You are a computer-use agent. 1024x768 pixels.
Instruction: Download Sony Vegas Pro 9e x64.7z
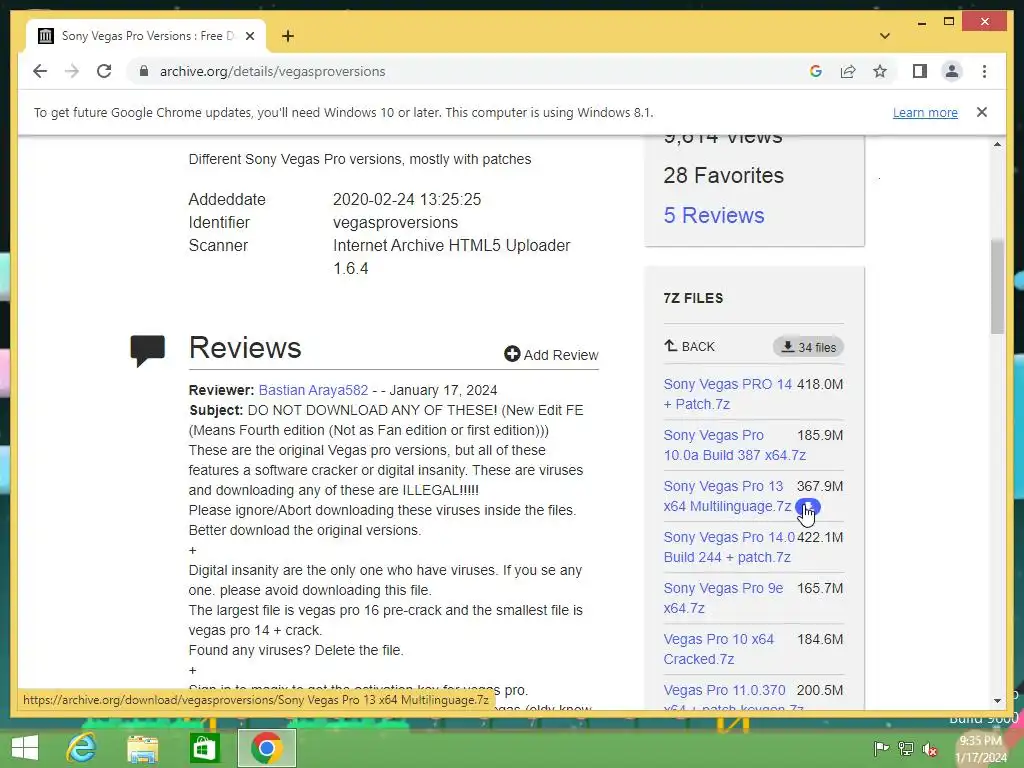click(x=723, y=598)
